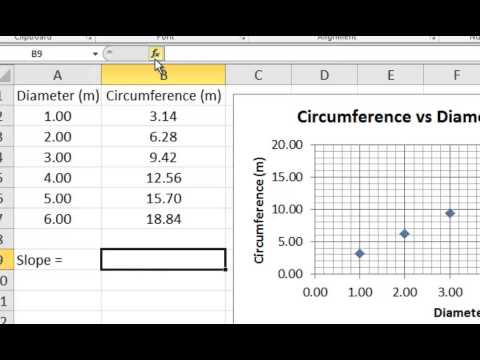Screen dimensions: 480x360
Task: Select cell with circumference 3.14
Action: [x=163, y=116]
